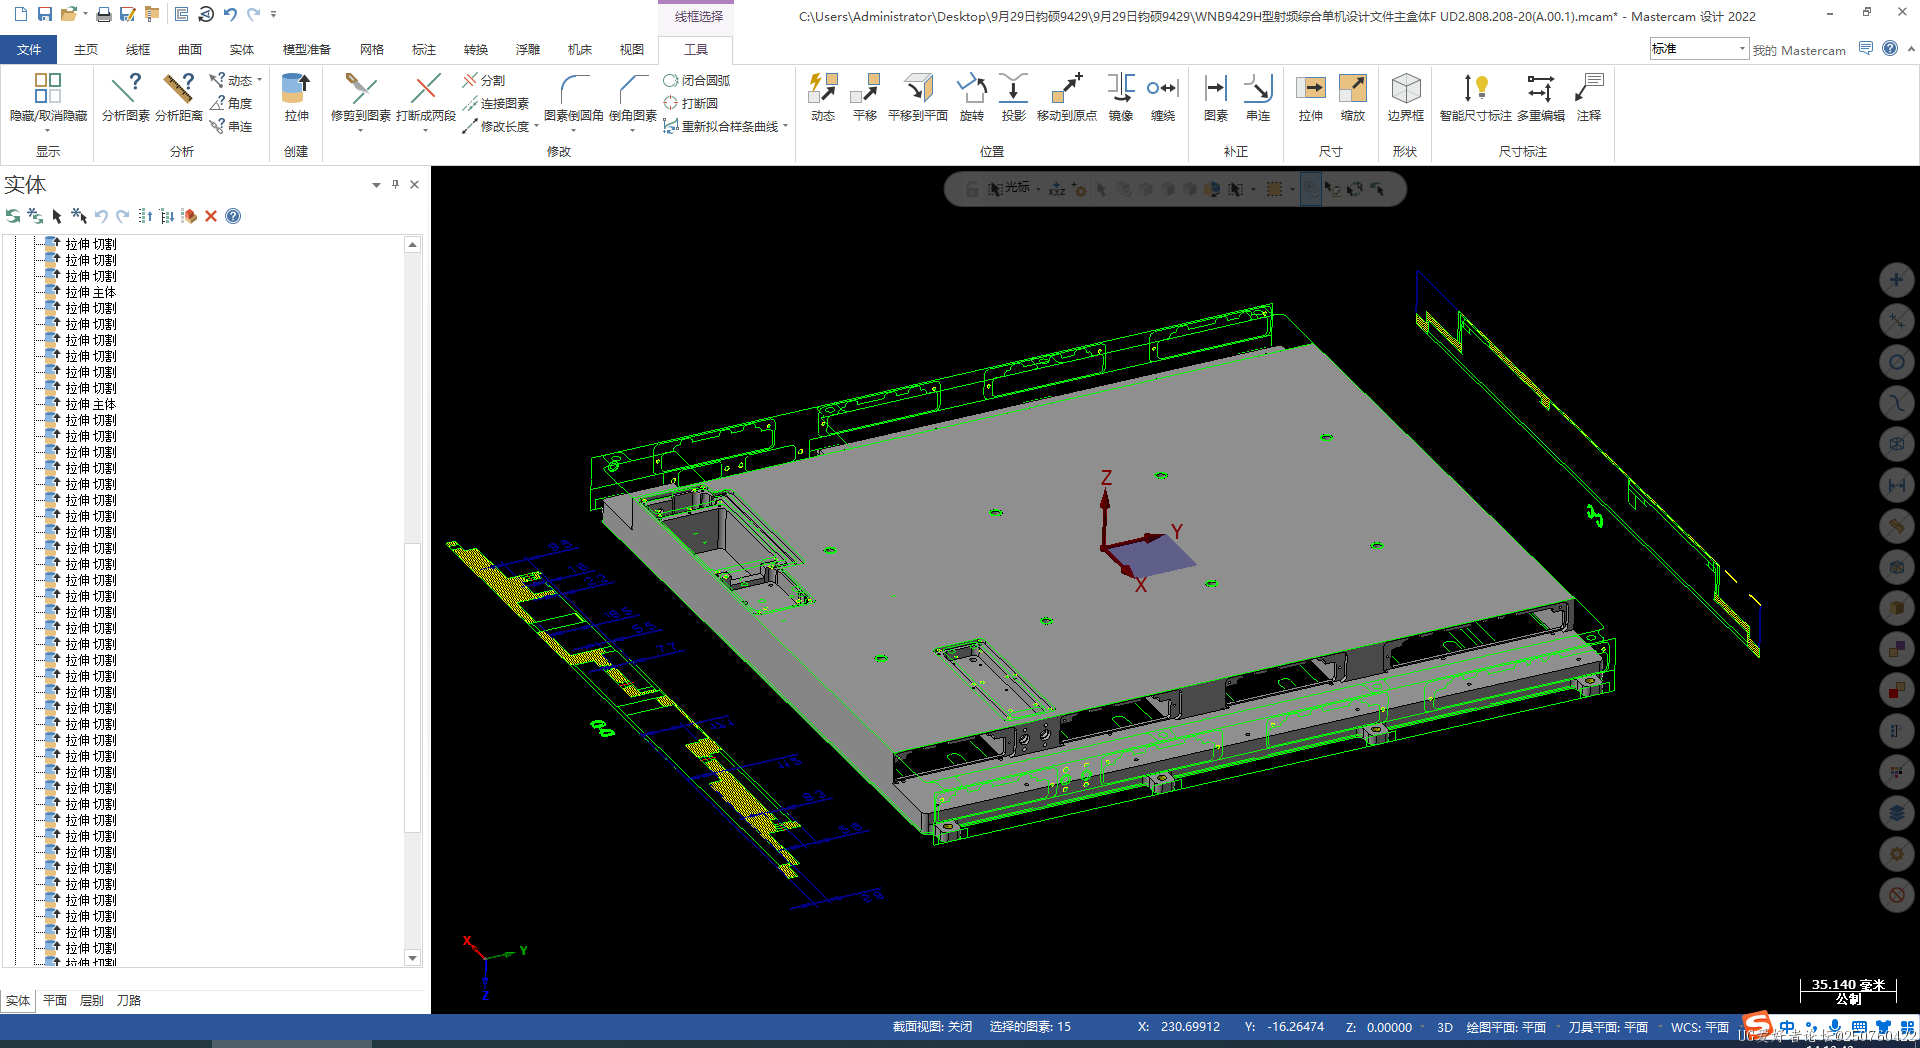
Task: Open 智能尺寸标注 smart dimension tool
Action: pos(1476,97)
